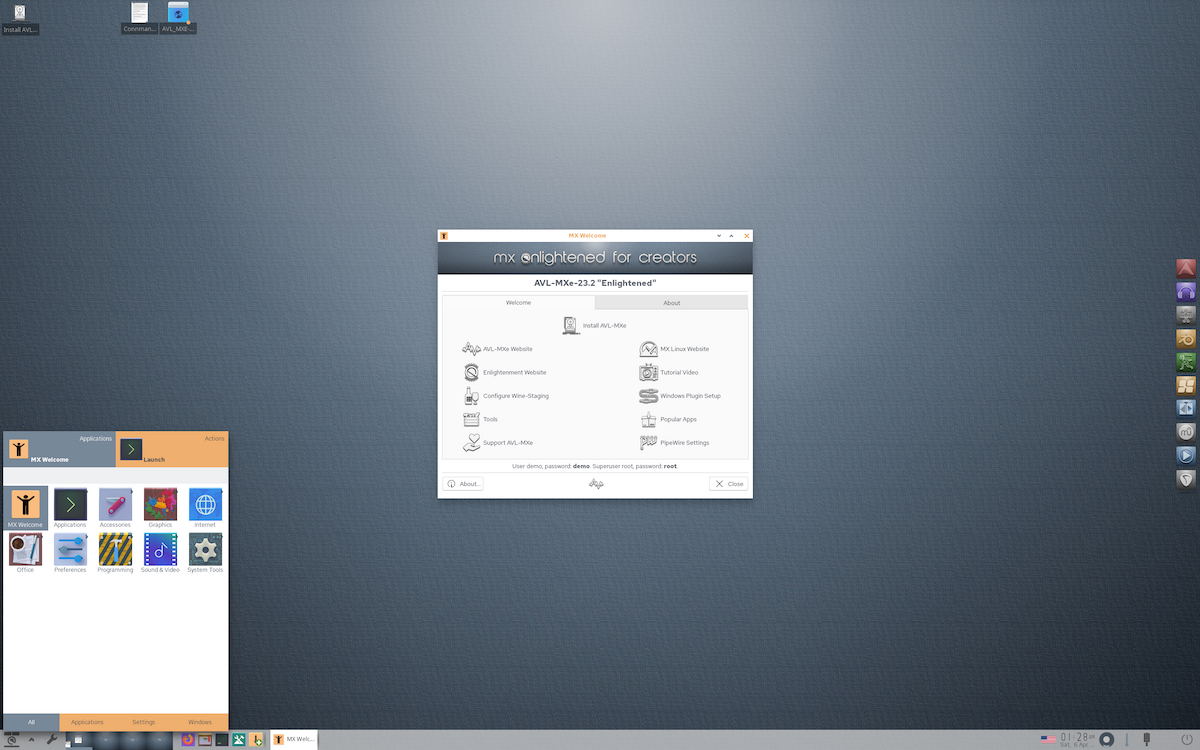This screenshot has height=750, width=1200.
Task: Open the window menu dropdown arrow in title bar
Action: pos(719,236)
